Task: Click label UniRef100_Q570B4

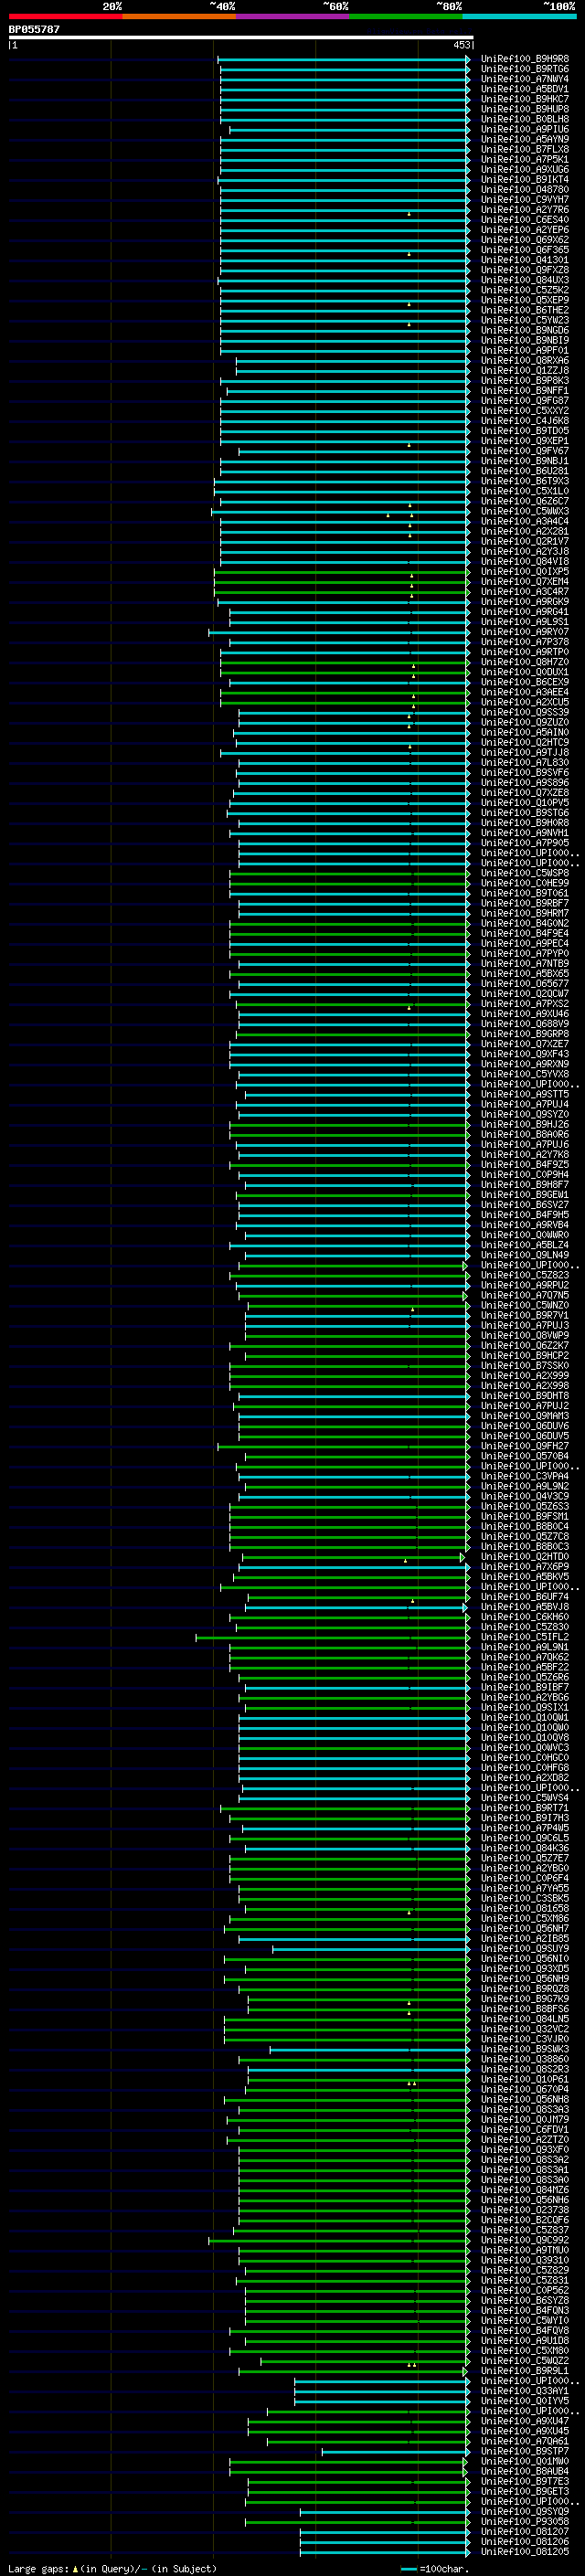Action: click(525, 1456)
